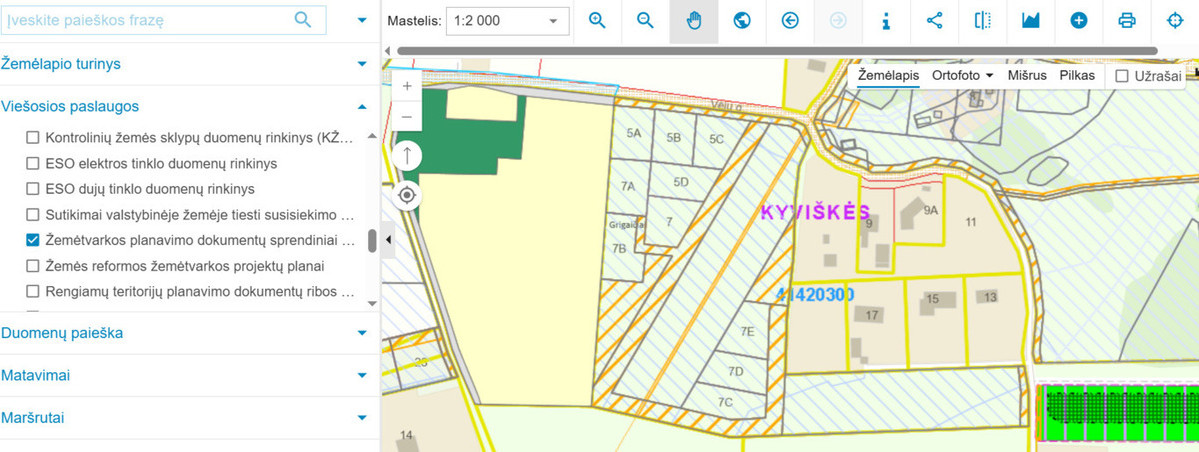Click parcel 5B on the map

[x=674, y=138]
